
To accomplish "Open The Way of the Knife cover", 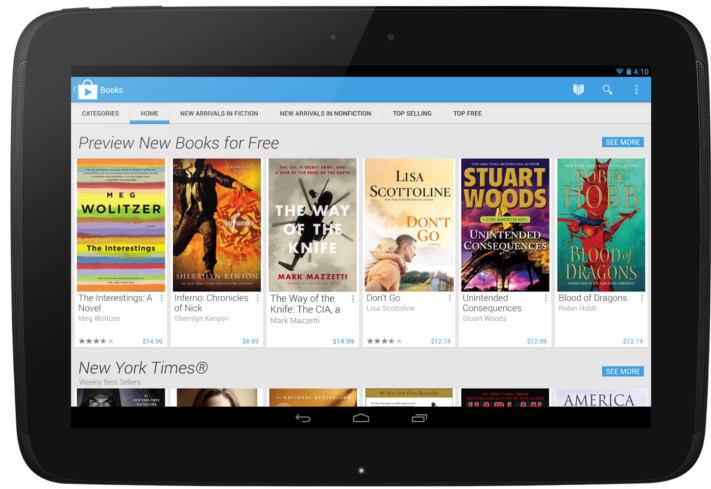I will [313, 225].
